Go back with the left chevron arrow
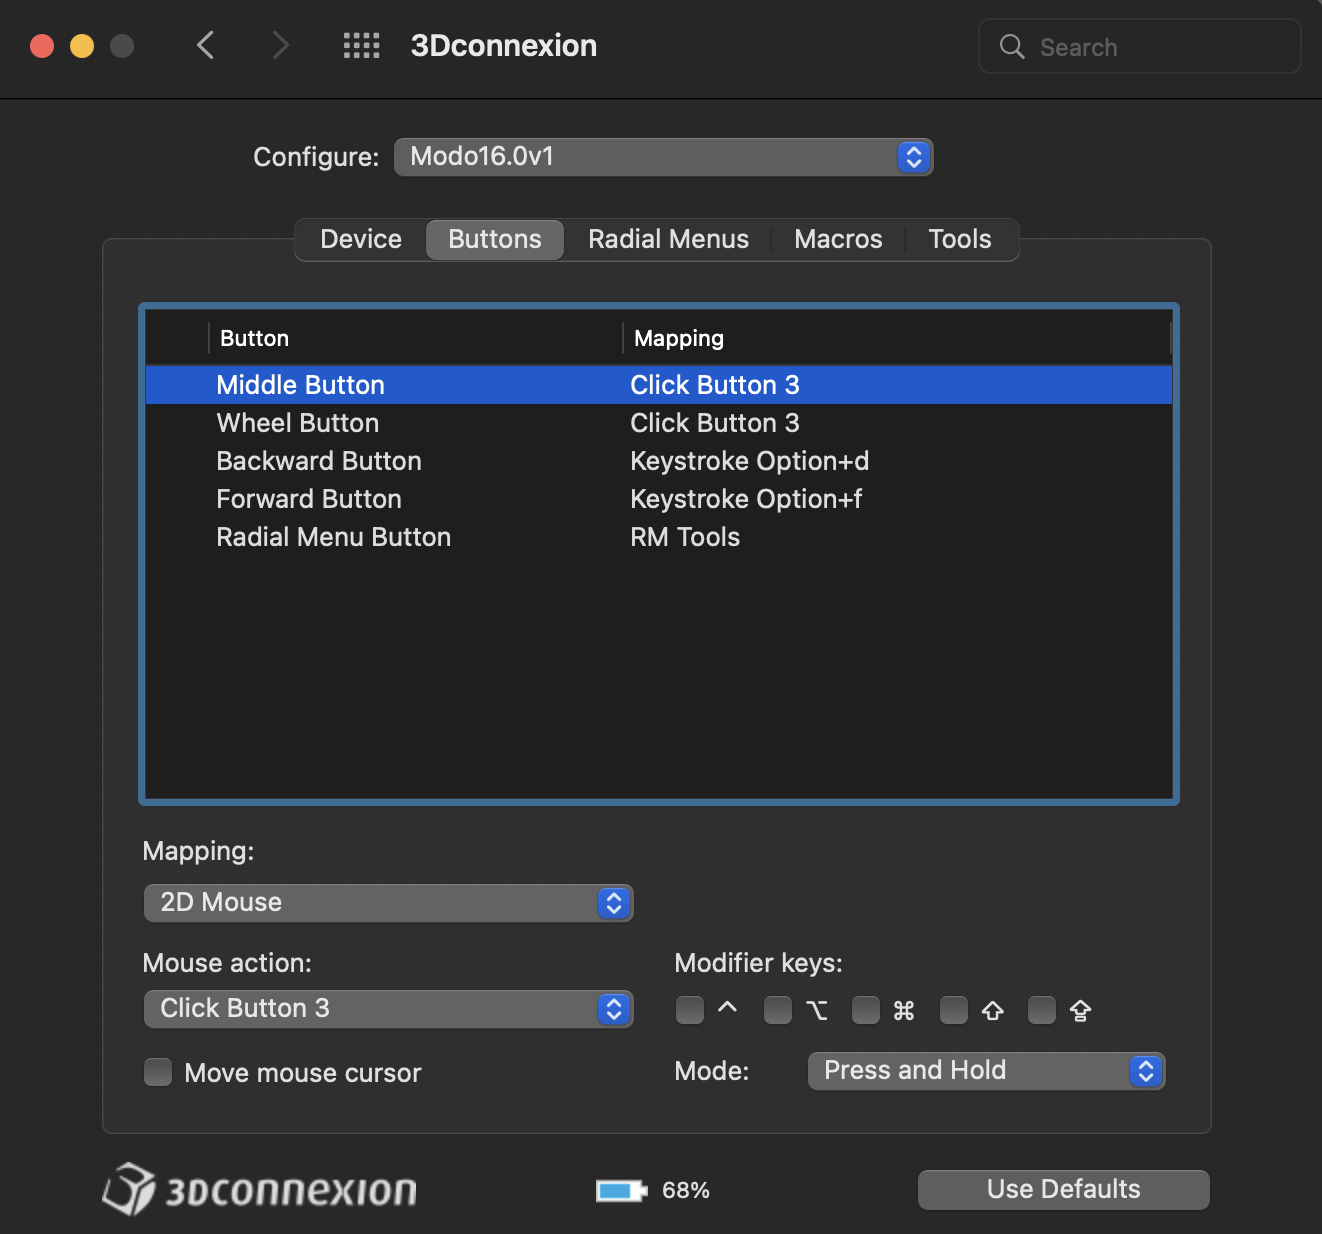The image size is (1322, 1234). pos(206,45)
